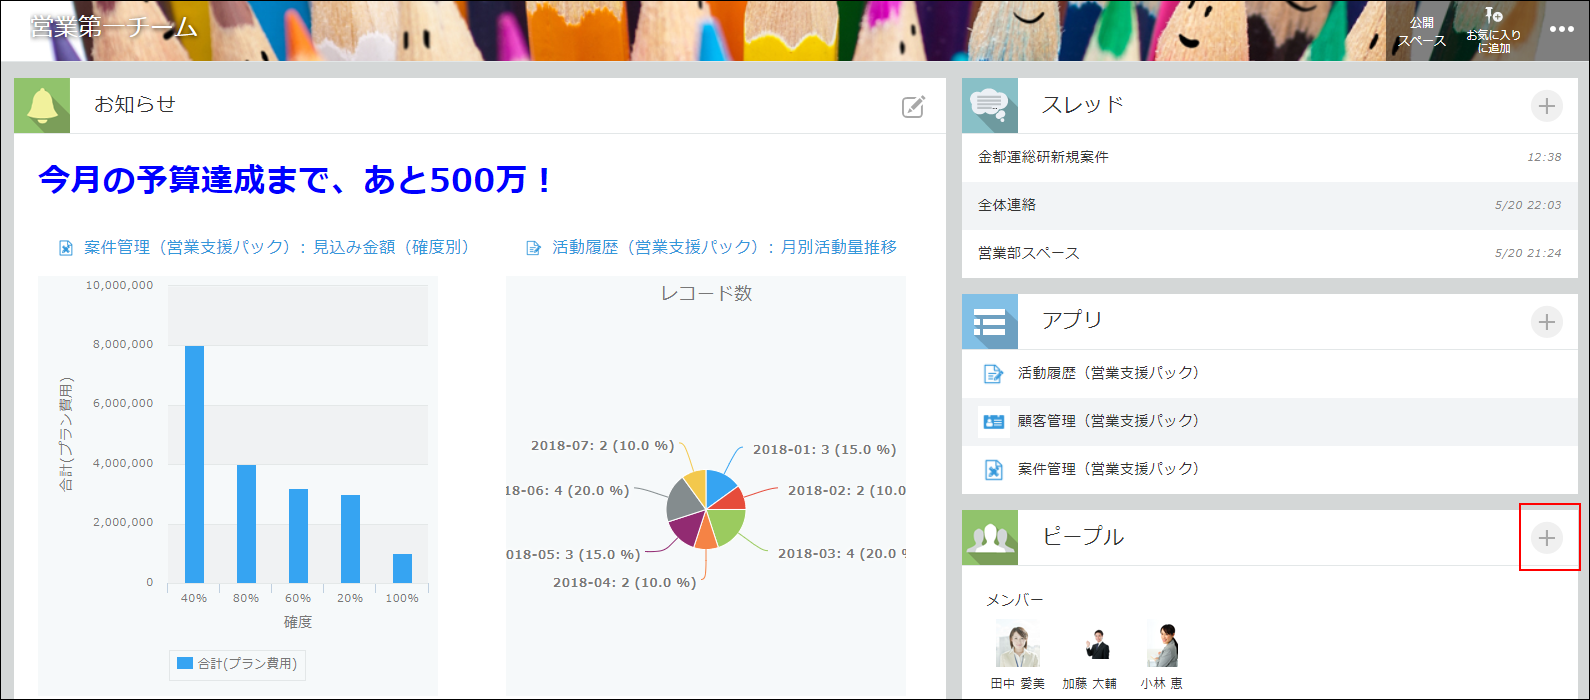This screenshot has height=700, width=1590.
Task: Click the bell announcement icon
Action: click(x=42, y=106)
